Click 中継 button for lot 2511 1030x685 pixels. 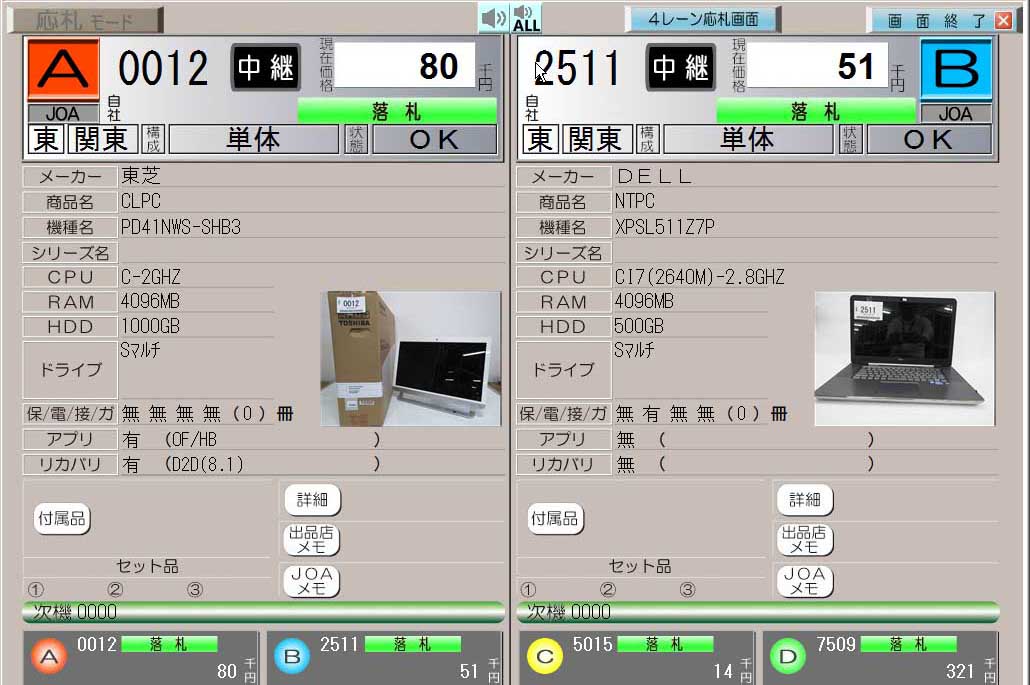[681, 67]
